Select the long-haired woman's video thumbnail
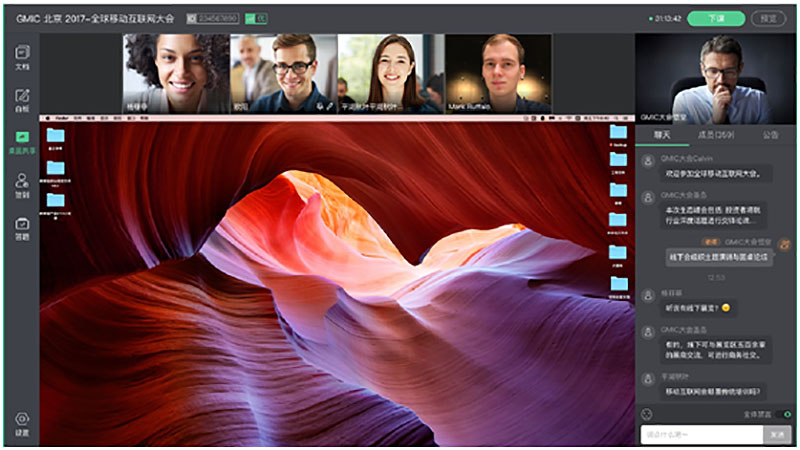This screenshot has width=800, height=450. [x=391, y=73]
